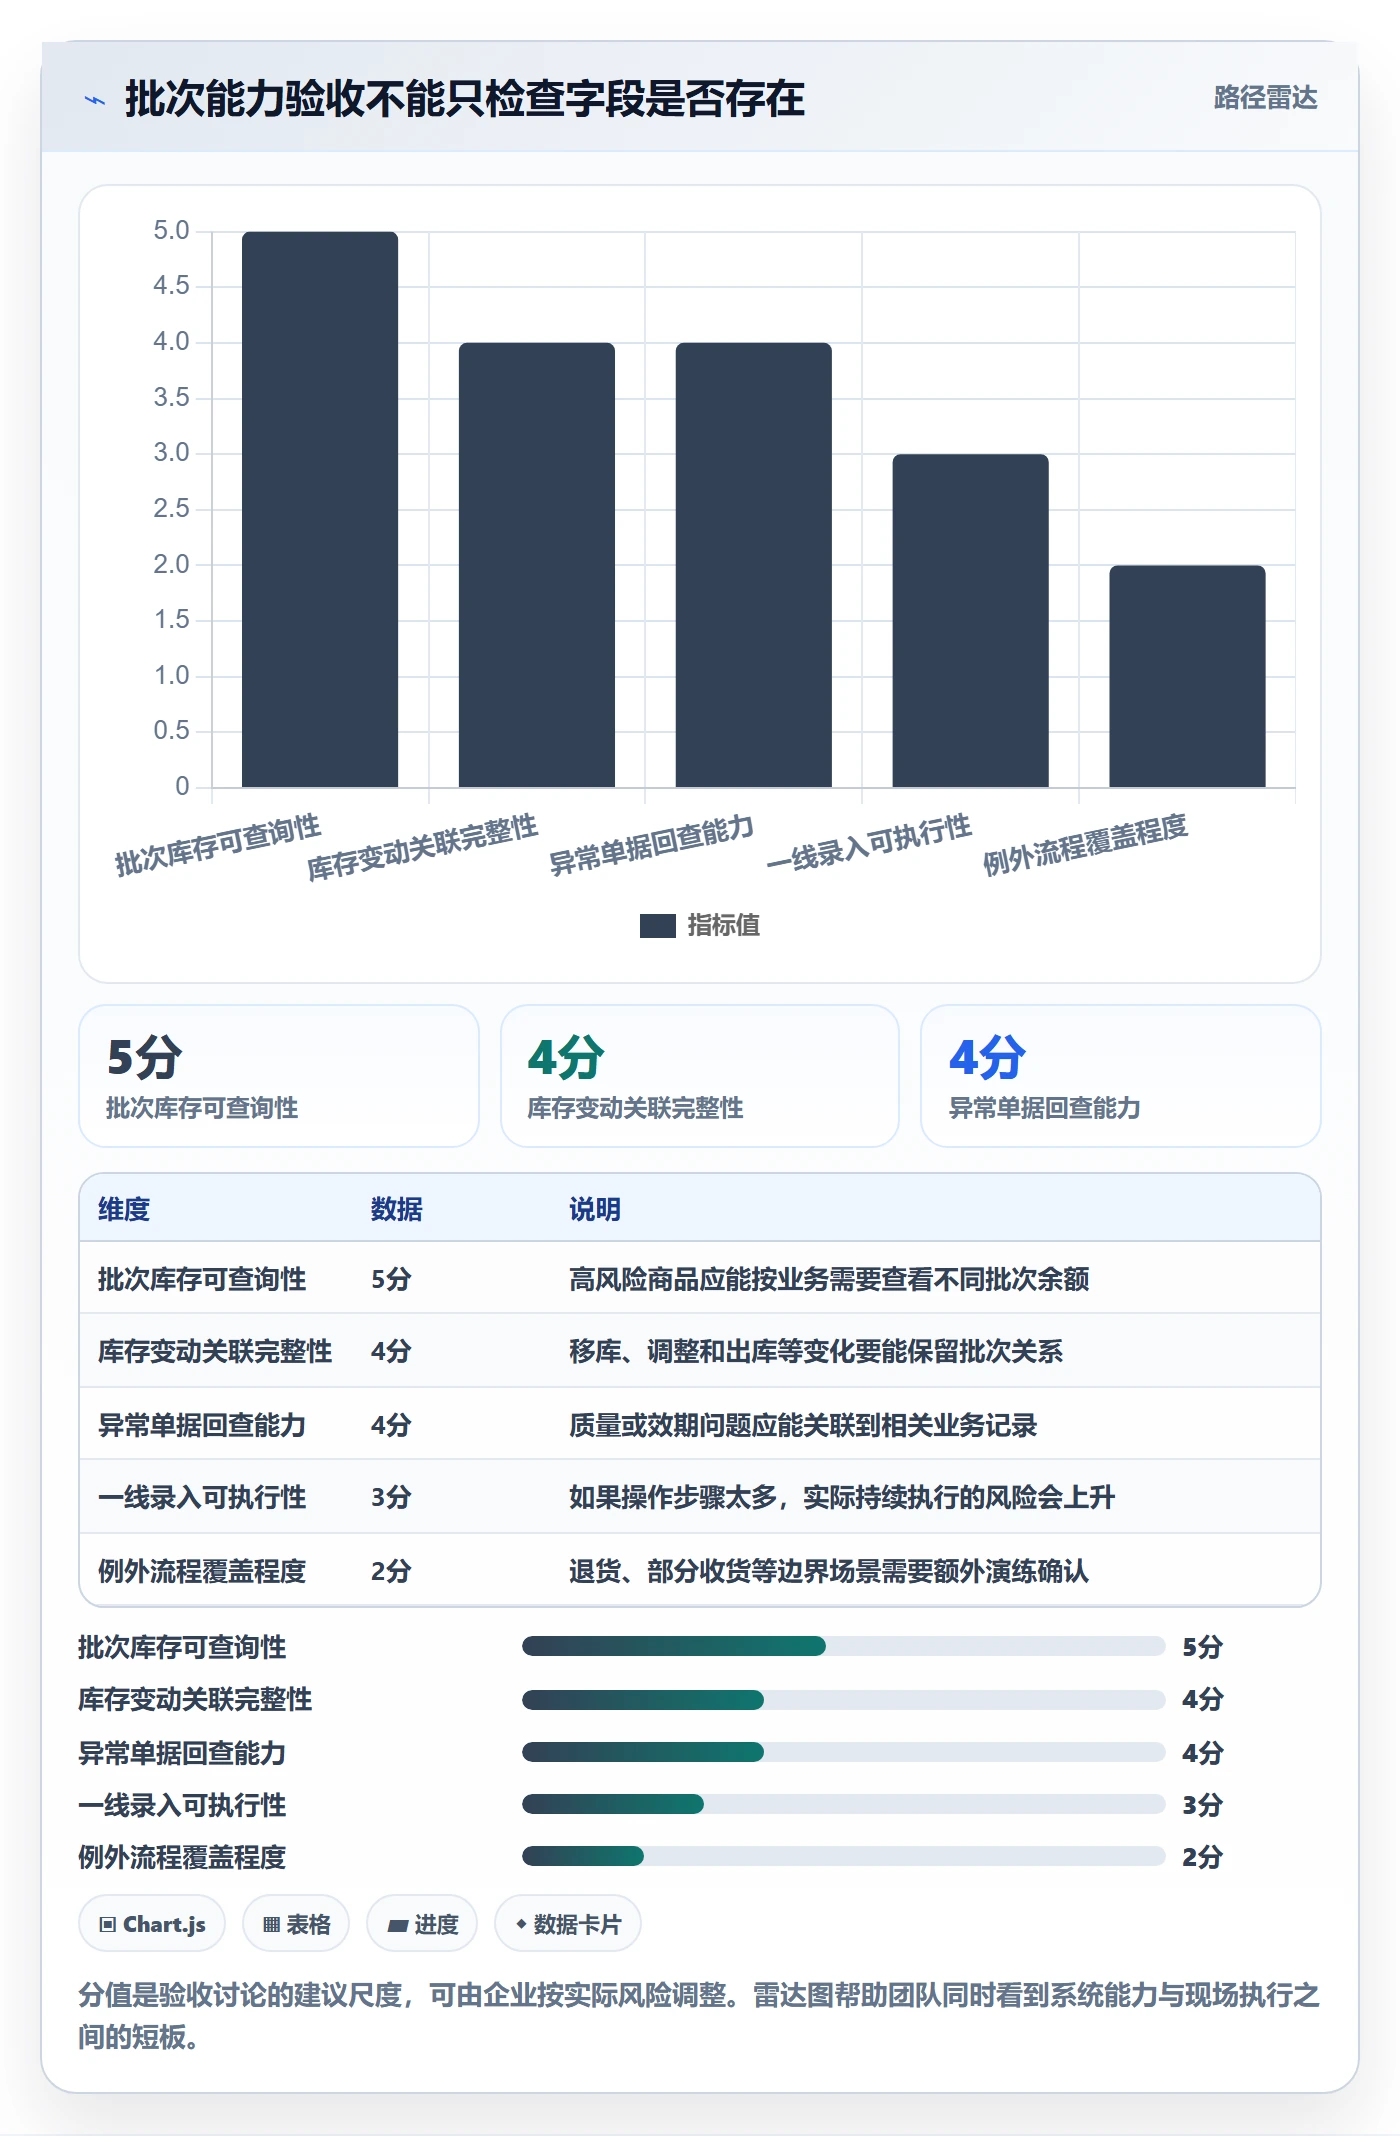Click the title 批次能力验收不能只检查字段是否存在
1400x2136 pixels.
pos(465,99)
